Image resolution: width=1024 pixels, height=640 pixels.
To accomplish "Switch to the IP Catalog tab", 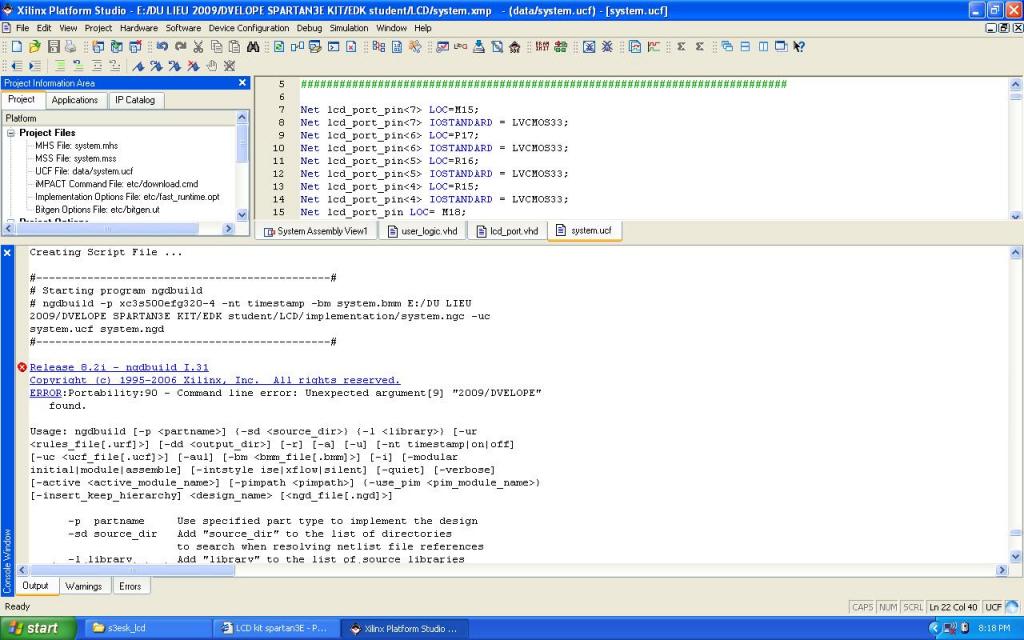I will 134,100.
